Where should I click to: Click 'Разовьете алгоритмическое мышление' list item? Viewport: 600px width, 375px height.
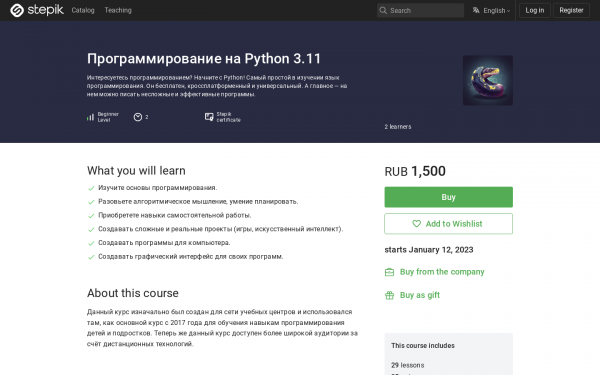click(x=198, y=202)
